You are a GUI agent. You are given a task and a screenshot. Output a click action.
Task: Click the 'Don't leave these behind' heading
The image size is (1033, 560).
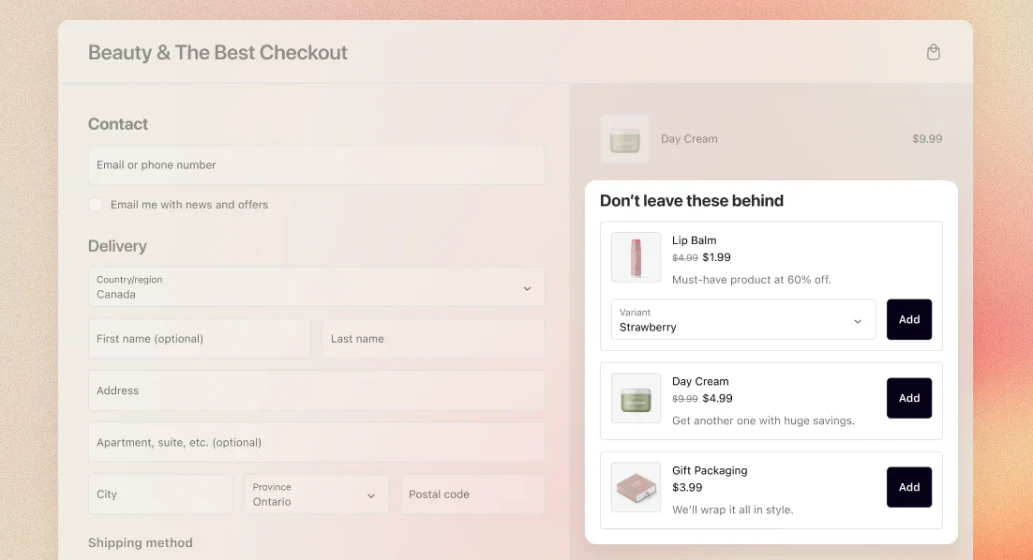click(692, 201)
